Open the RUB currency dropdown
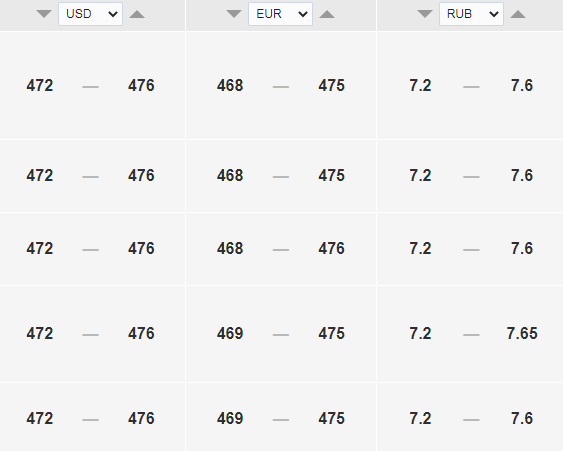 point(471,14)
